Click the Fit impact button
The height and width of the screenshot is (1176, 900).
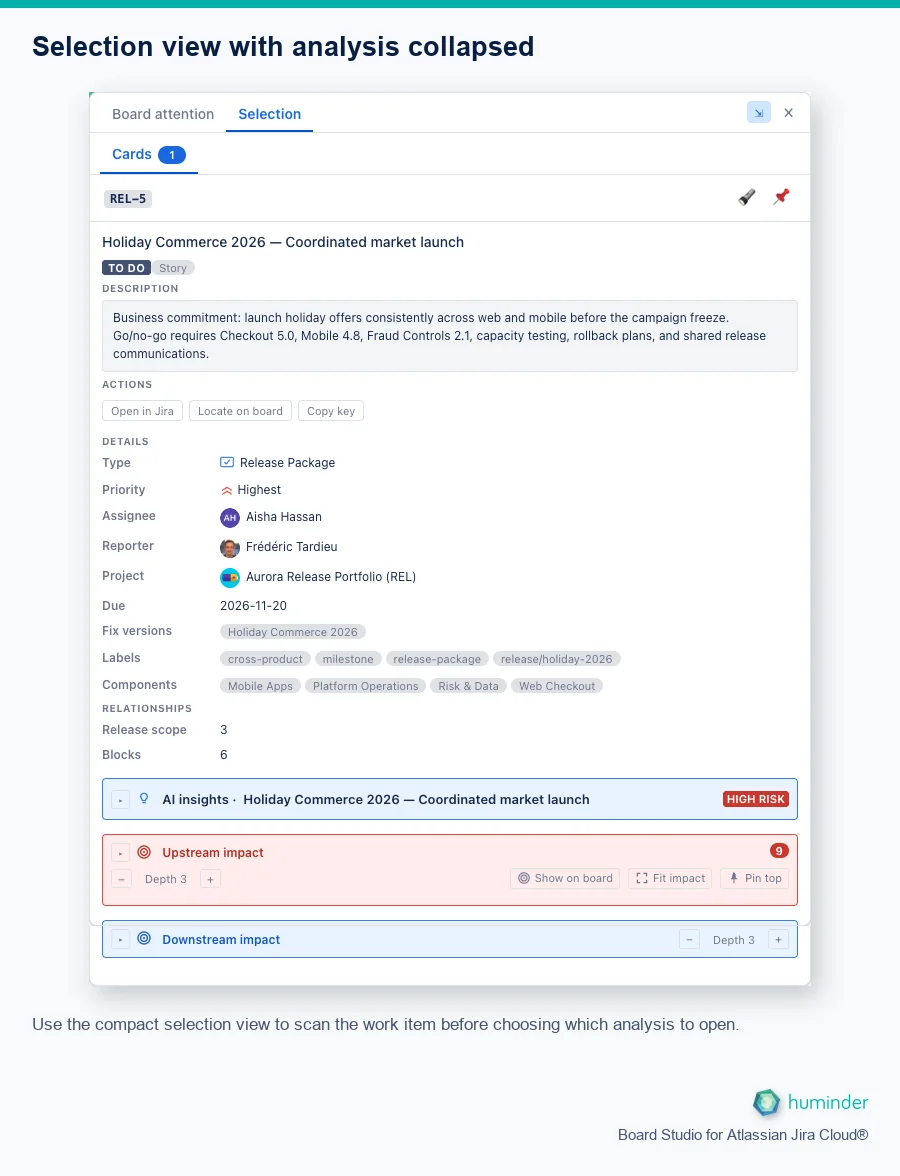click(x=670, y=878)
